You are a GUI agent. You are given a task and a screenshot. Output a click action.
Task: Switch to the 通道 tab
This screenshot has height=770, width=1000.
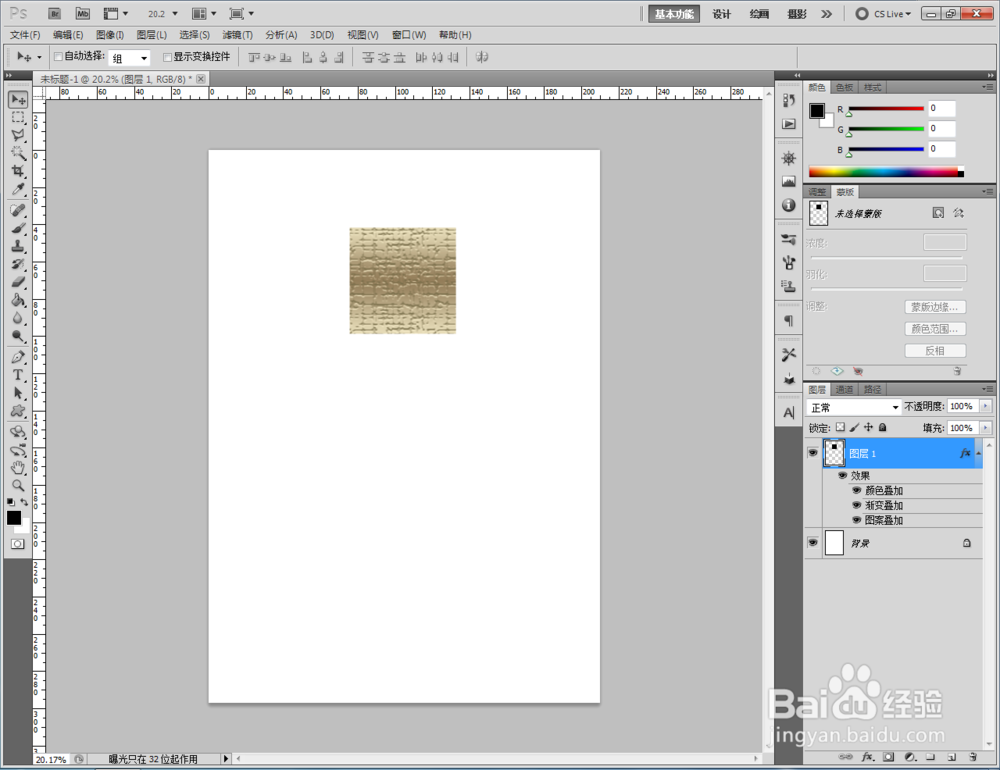click(x=844, y=389)
